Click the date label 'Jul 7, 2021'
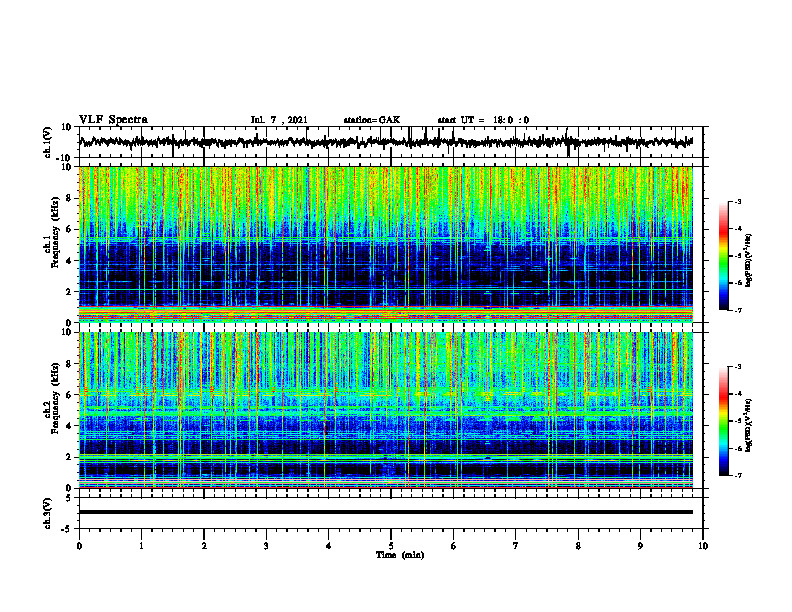The height and width of the screenshot is (612, 792). (279, 120)
